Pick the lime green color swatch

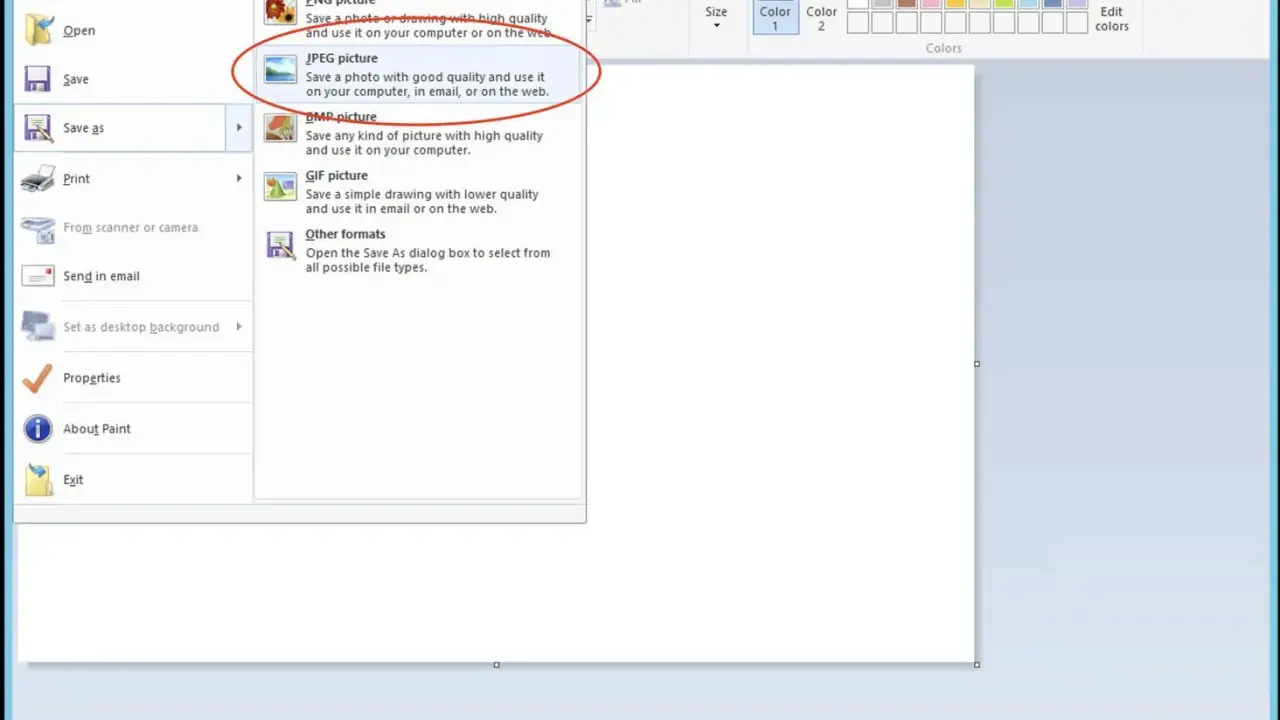pos(1003,3)
